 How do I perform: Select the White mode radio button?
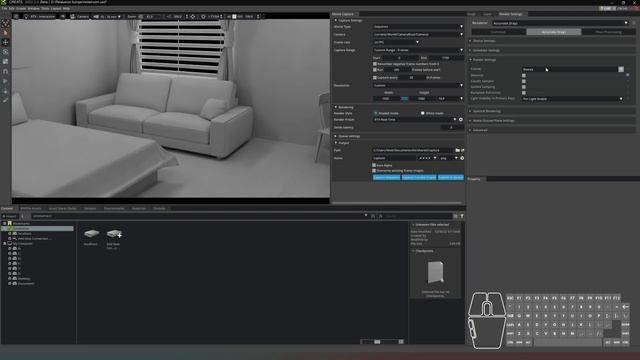(422, 113)
